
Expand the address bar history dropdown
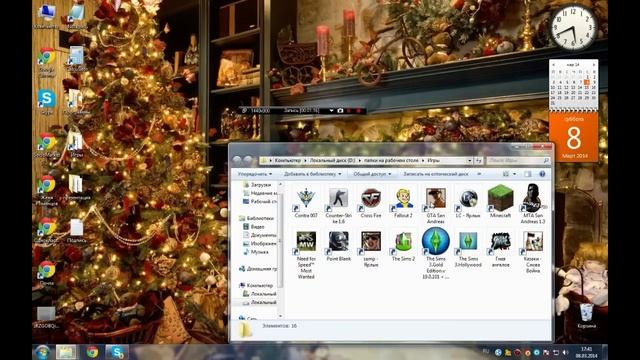[x=469, y=161]
